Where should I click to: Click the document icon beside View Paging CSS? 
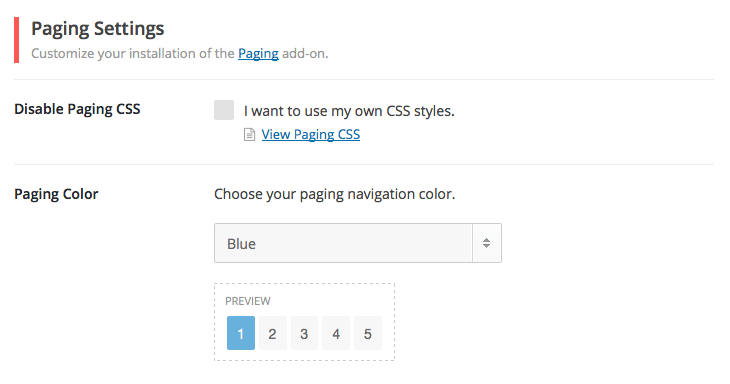250,135
